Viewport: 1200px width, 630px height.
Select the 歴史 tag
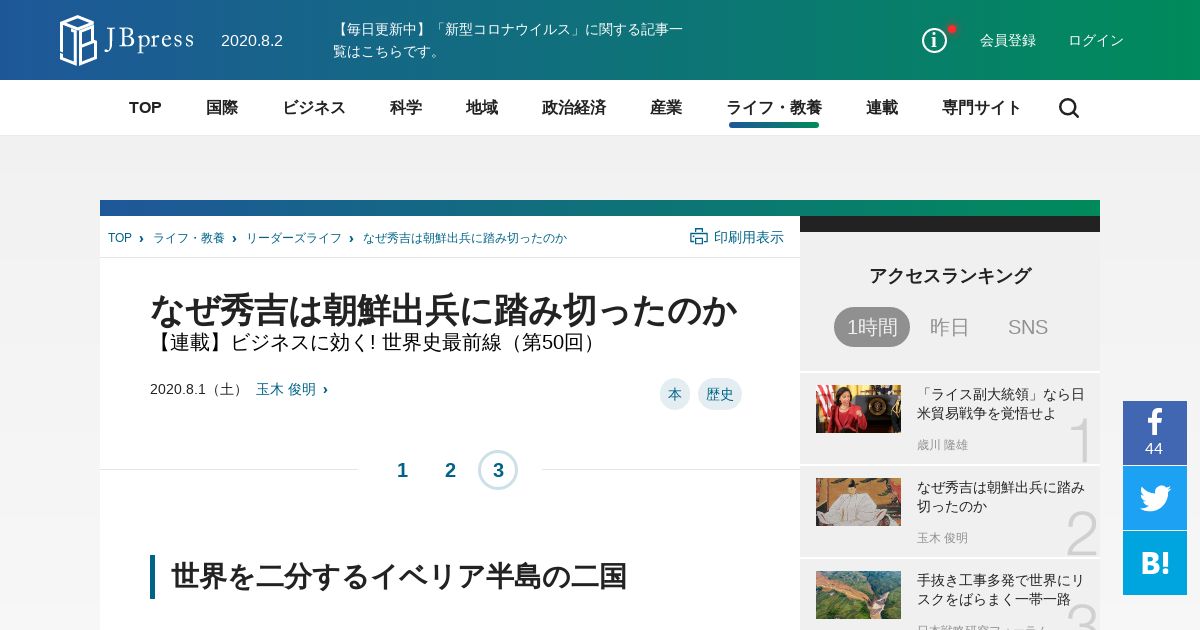pos(720,394)
